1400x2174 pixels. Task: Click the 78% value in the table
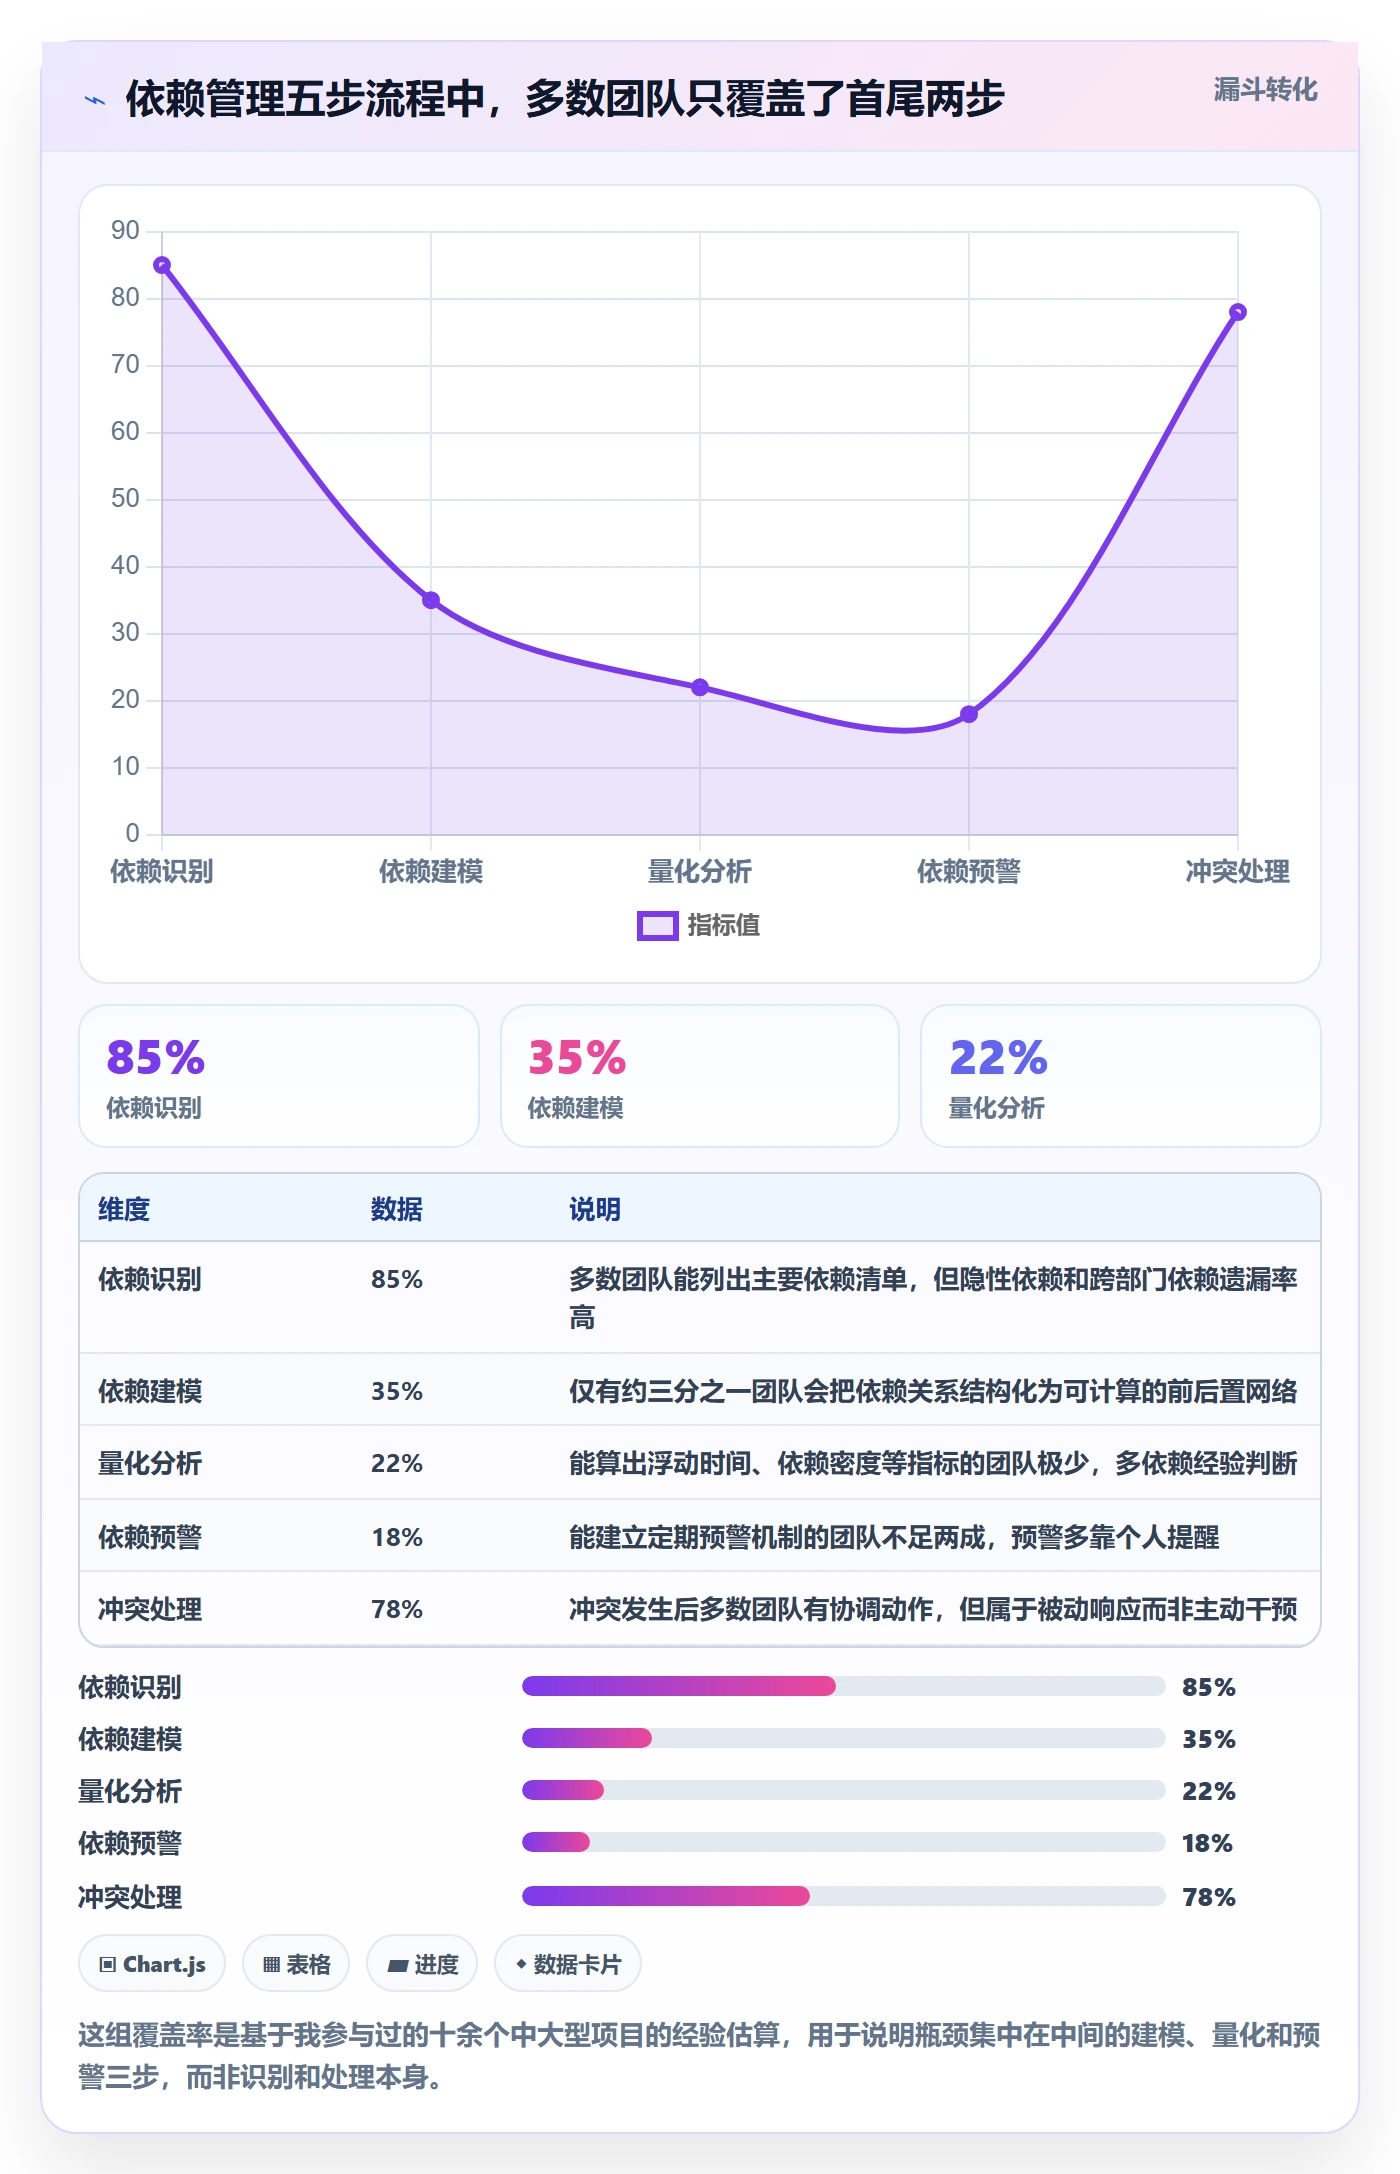tap(397, 1609)
